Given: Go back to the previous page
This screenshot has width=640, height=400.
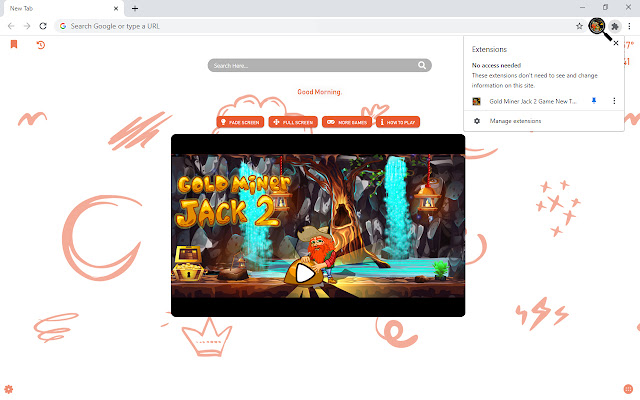Looking at the screenshot, I should pos(11,26).
